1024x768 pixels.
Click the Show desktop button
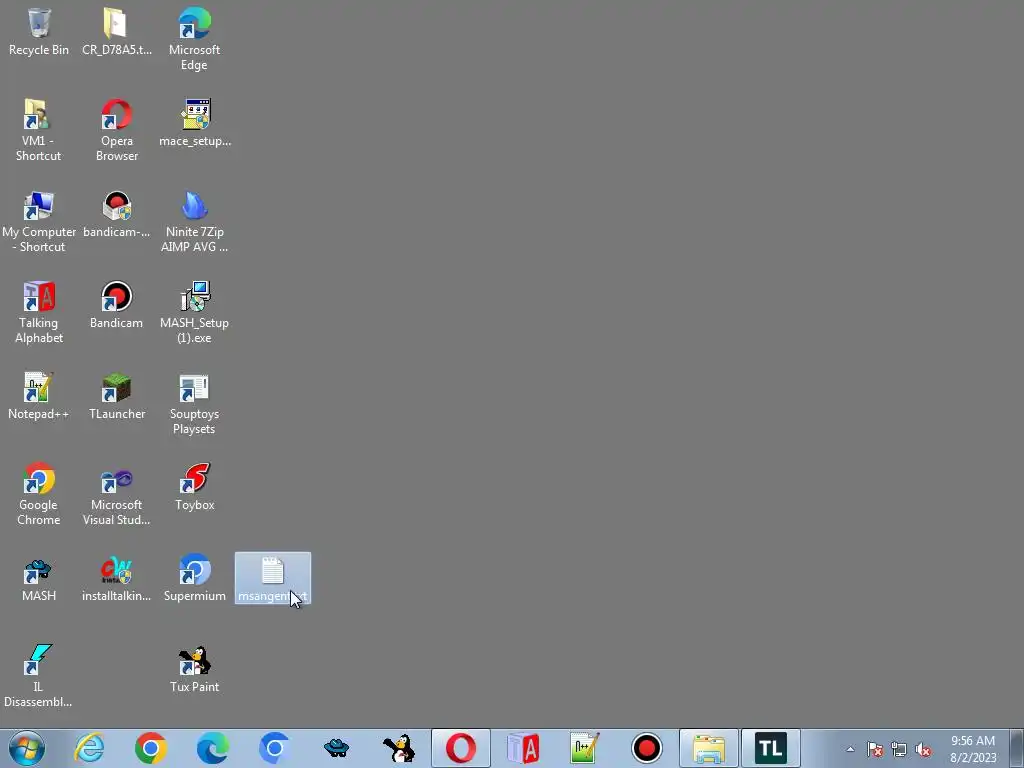point(1017,748)
